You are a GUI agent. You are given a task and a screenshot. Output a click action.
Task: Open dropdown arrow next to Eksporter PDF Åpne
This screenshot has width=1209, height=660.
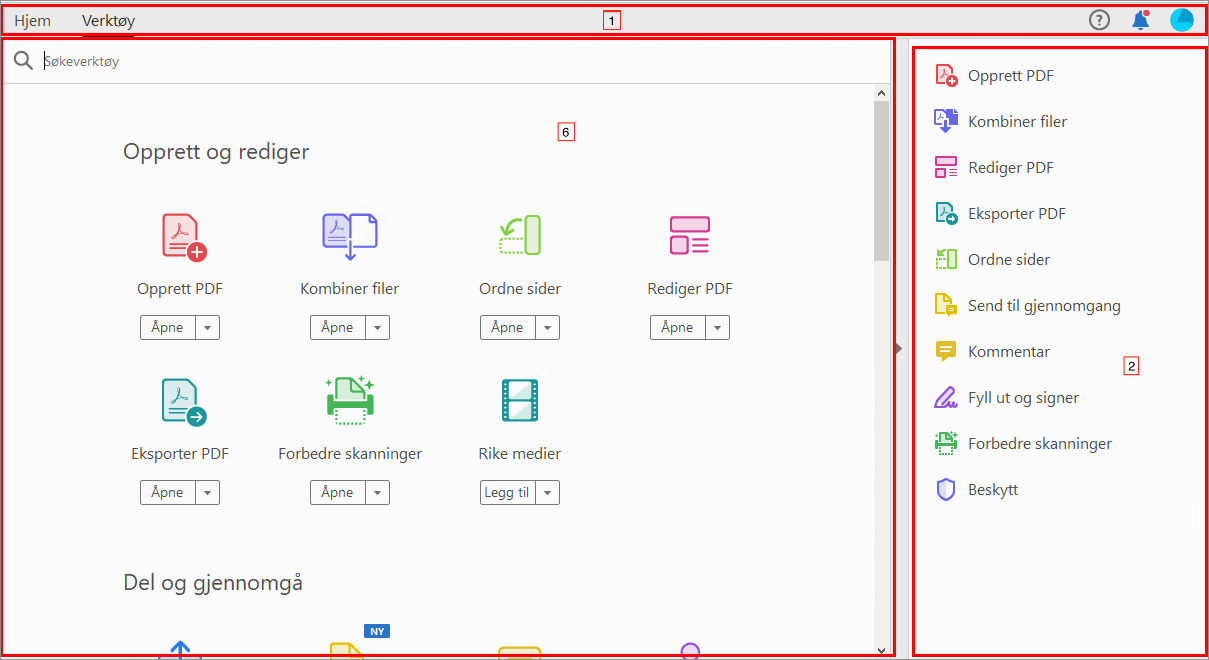point(207,493)
